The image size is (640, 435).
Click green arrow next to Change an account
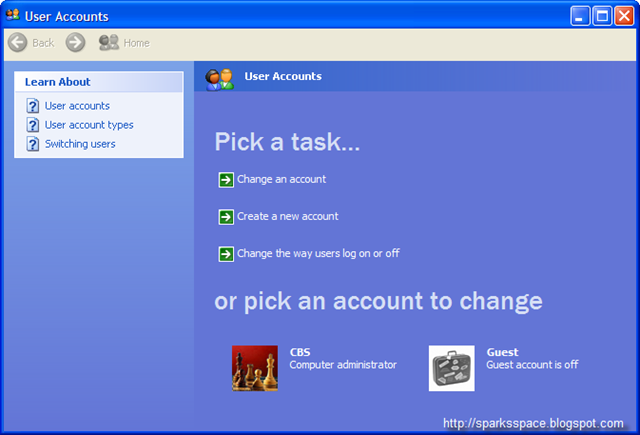tap(226, 180)
